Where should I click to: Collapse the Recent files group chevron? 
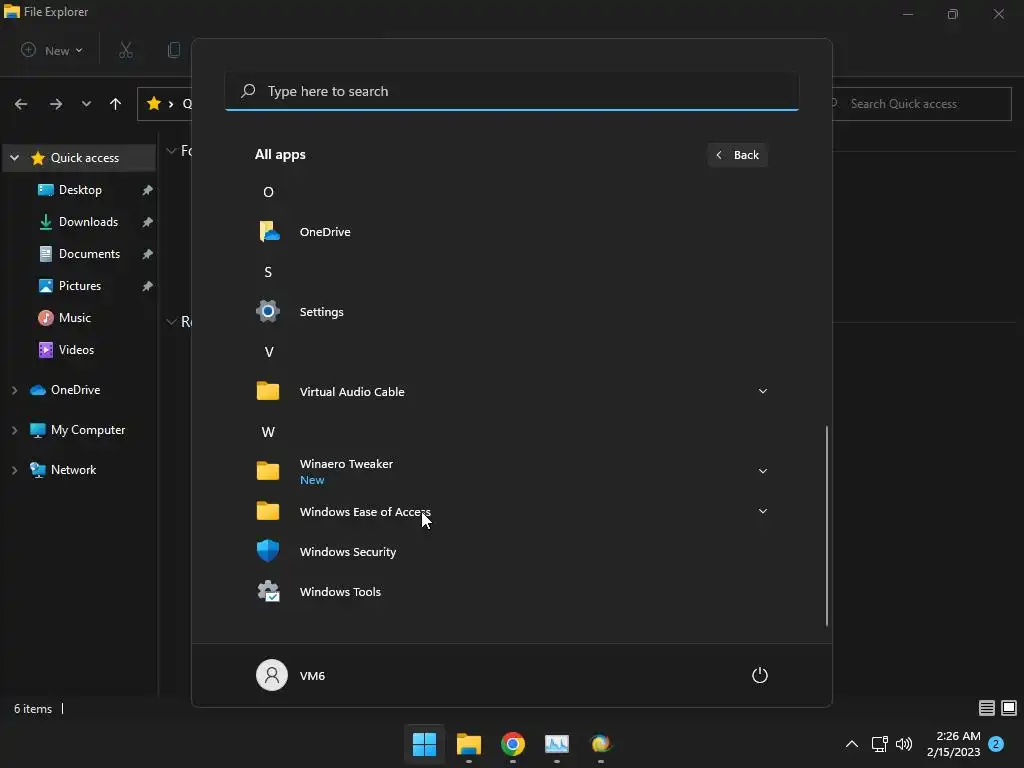pyautogui.click(x=171, y=321)
